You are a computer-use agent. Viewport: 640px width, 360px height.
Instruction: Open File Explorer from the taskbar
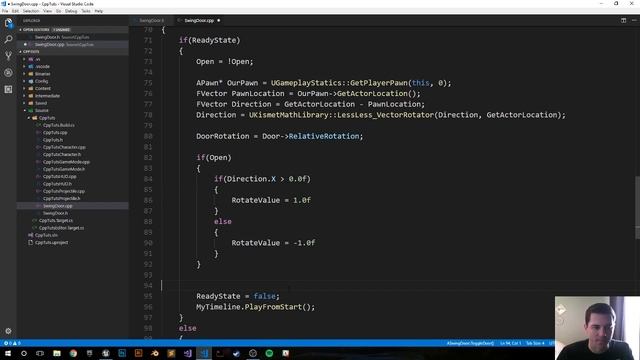(x=57, y=353)
